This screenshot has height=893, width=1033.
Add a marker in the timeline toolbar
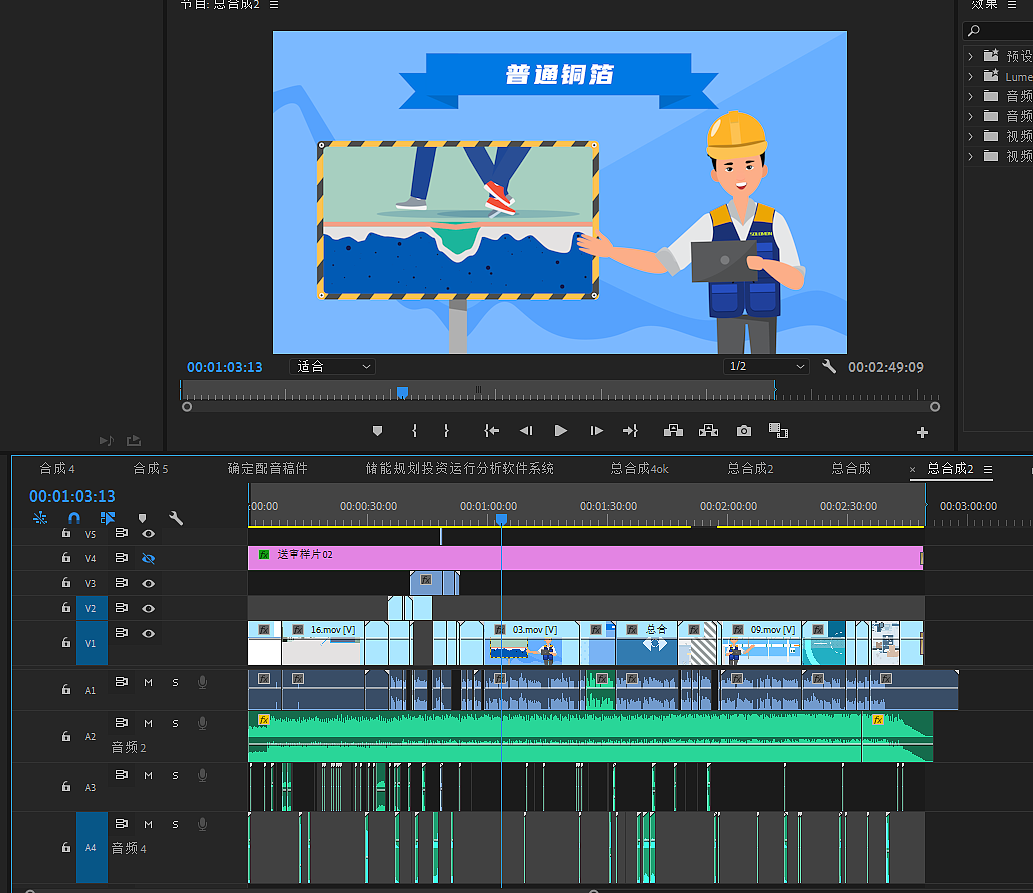142,518
